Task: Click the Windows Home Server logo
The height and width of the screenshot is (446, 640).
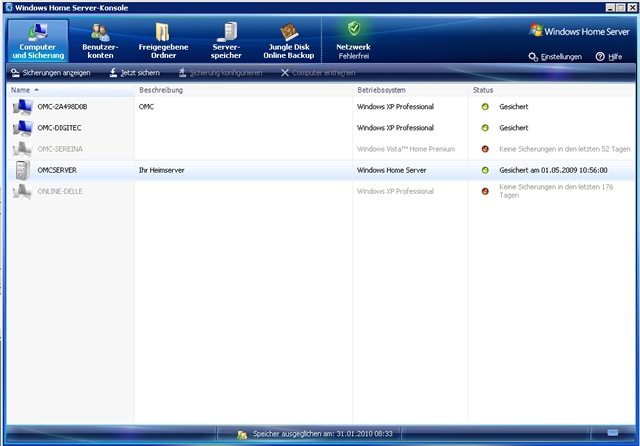Action: click(x=579, y=31)
